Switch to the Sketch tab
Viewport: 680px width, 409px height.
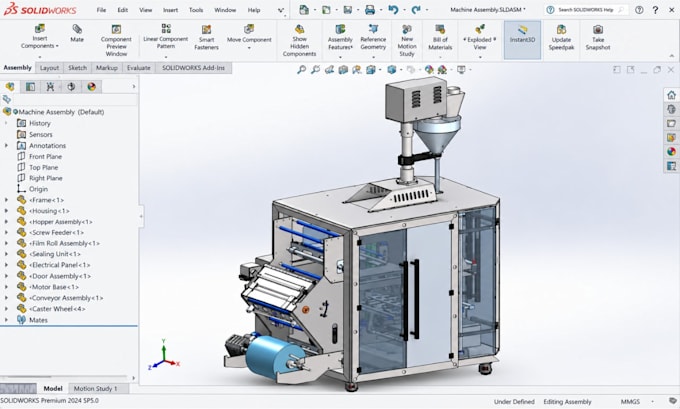click(x=77, y=68)
